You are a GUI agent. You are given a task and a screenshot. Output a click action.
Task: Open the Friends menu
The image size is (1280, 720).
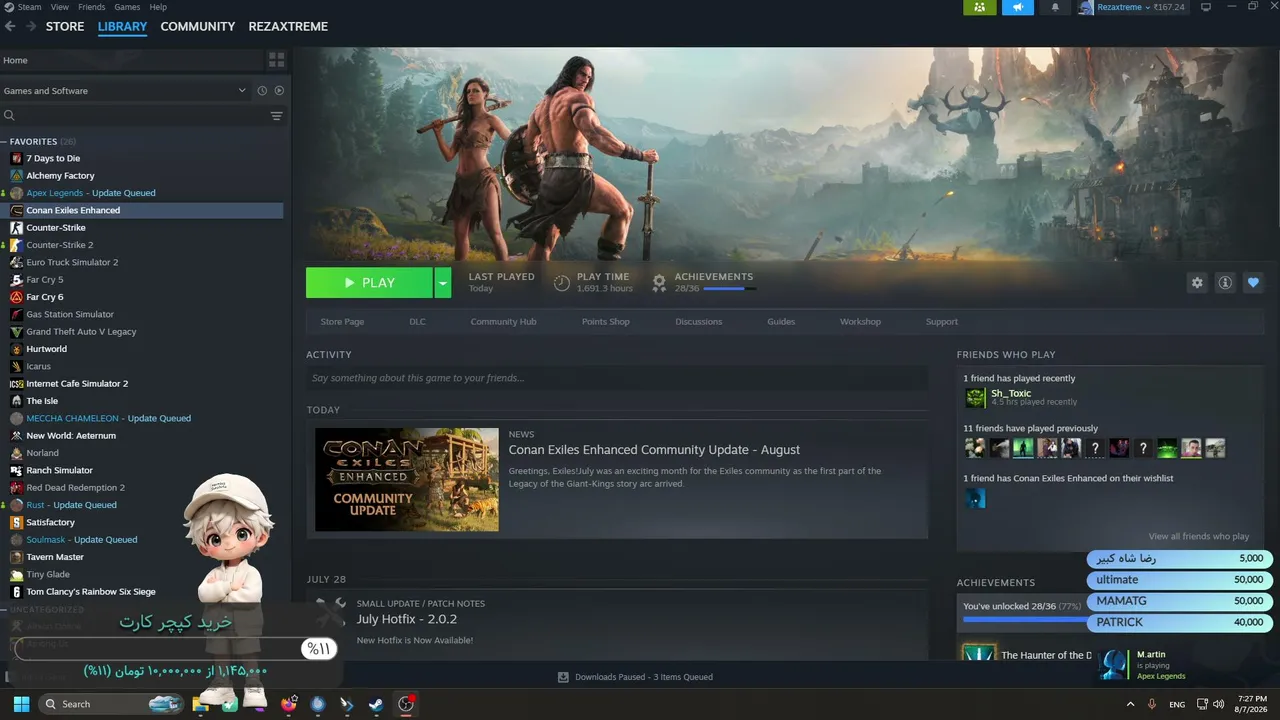(91, 7)
